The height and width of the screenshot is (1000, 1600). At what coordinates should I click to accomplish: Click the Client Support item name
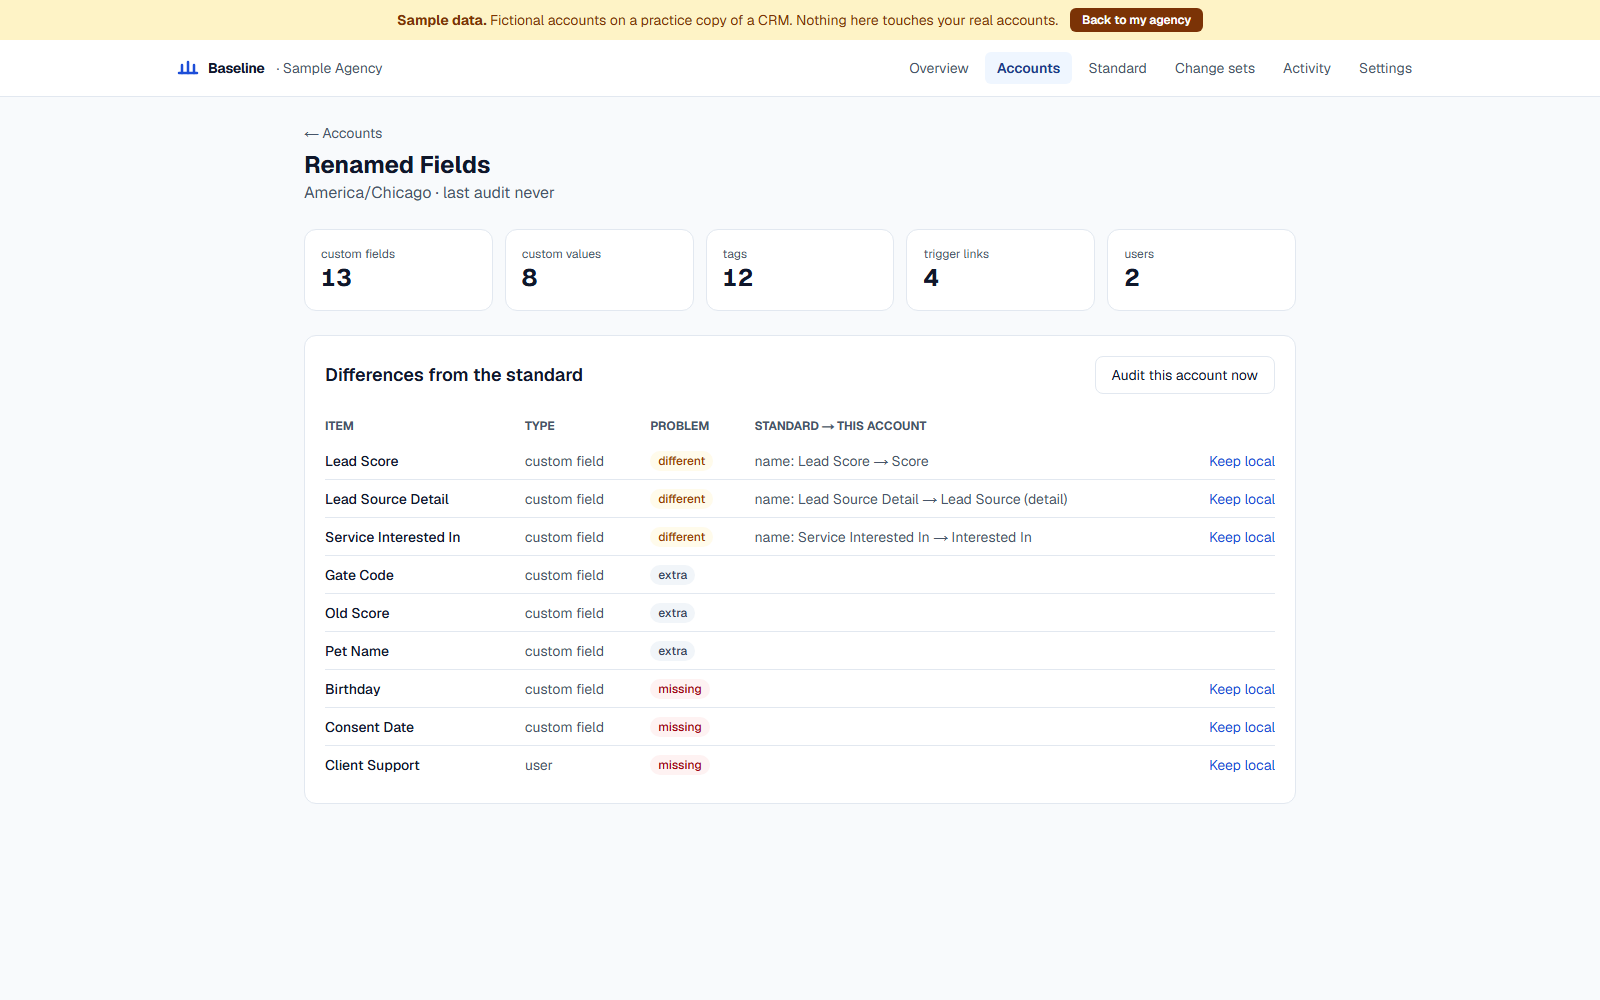(372, 765)
